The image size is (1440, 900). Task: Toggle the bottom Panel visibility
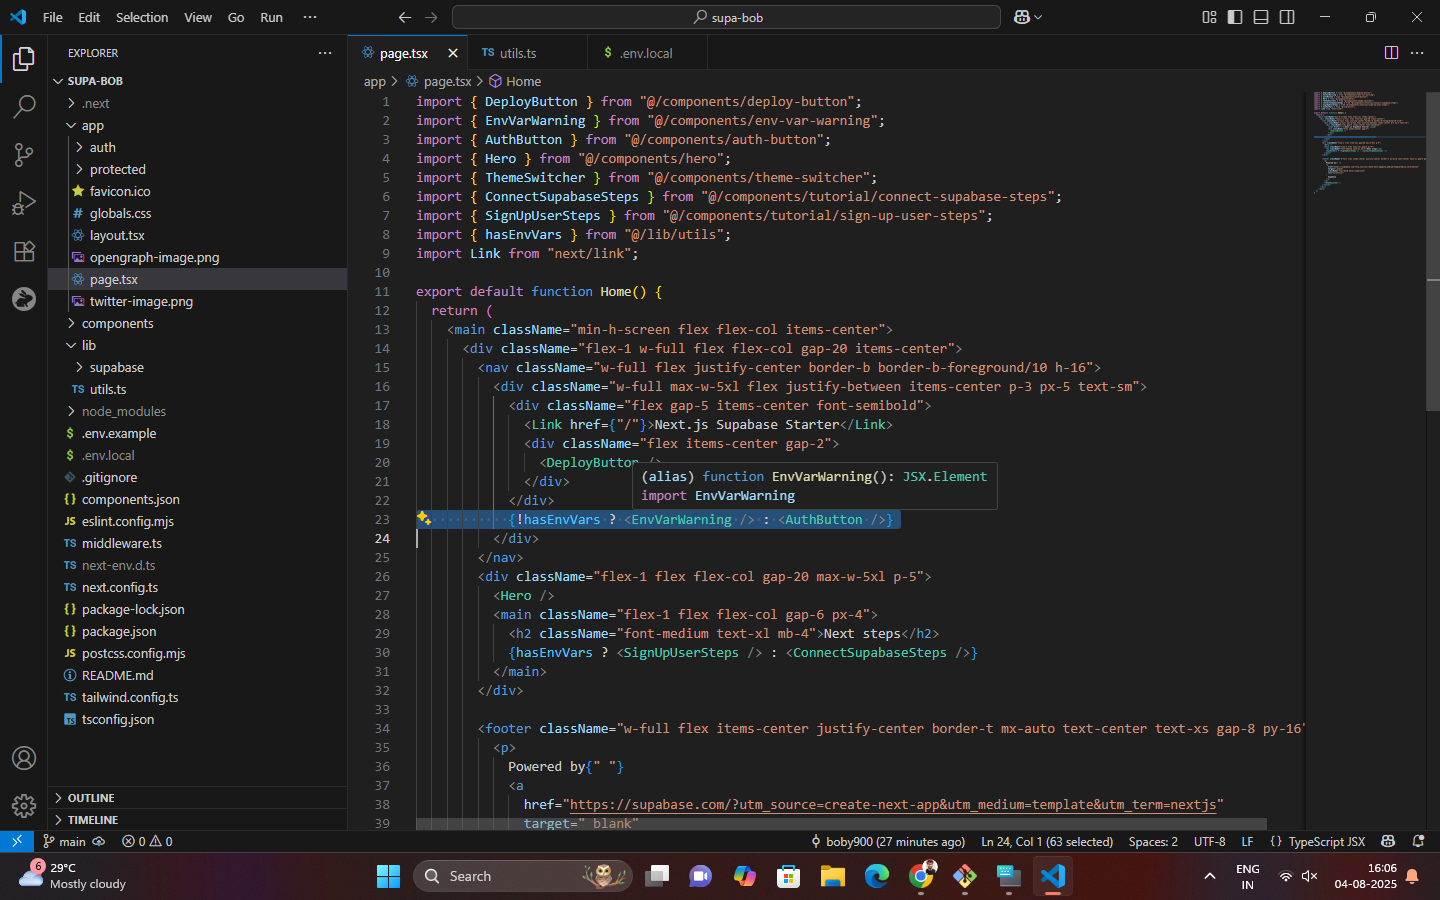(x=1261, y=17)
